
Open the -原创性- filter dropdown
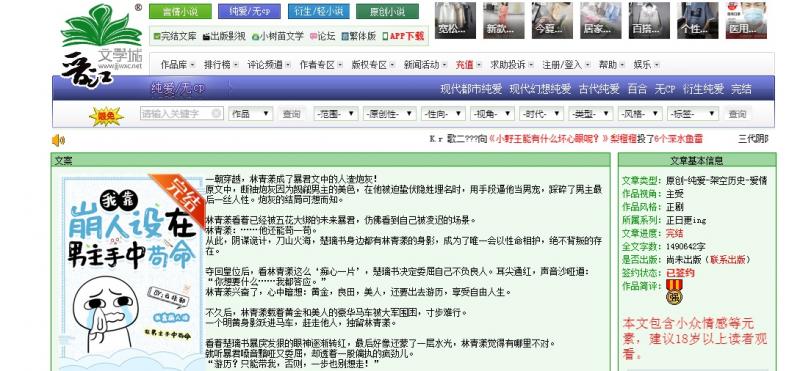point(390,114)
